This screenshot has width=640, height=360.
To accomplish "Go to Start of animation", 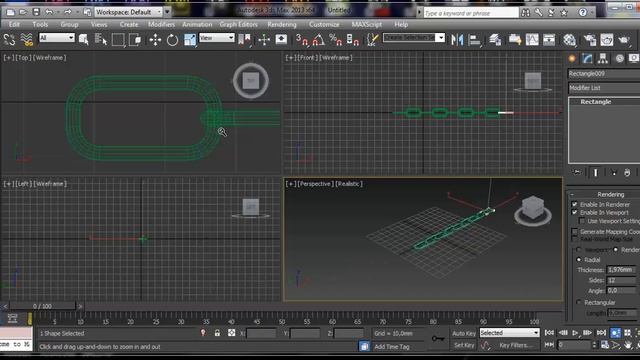I will pos(549,333).
